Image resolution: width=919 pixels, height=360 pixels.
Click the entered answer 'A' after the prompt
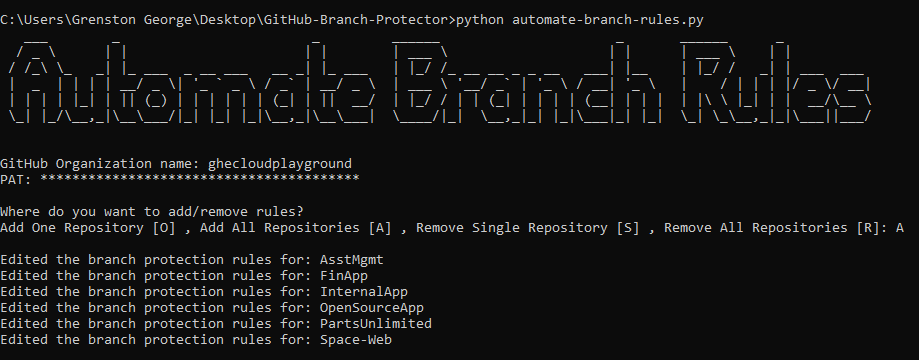[900, 227]
